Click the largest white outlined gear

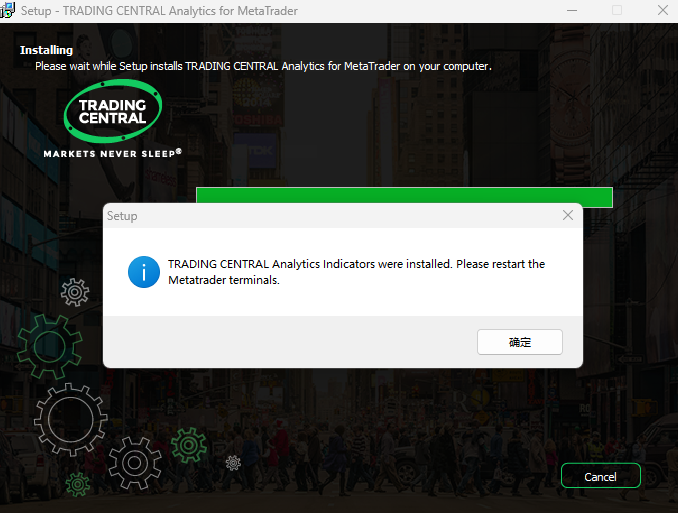tap(70, 418)
